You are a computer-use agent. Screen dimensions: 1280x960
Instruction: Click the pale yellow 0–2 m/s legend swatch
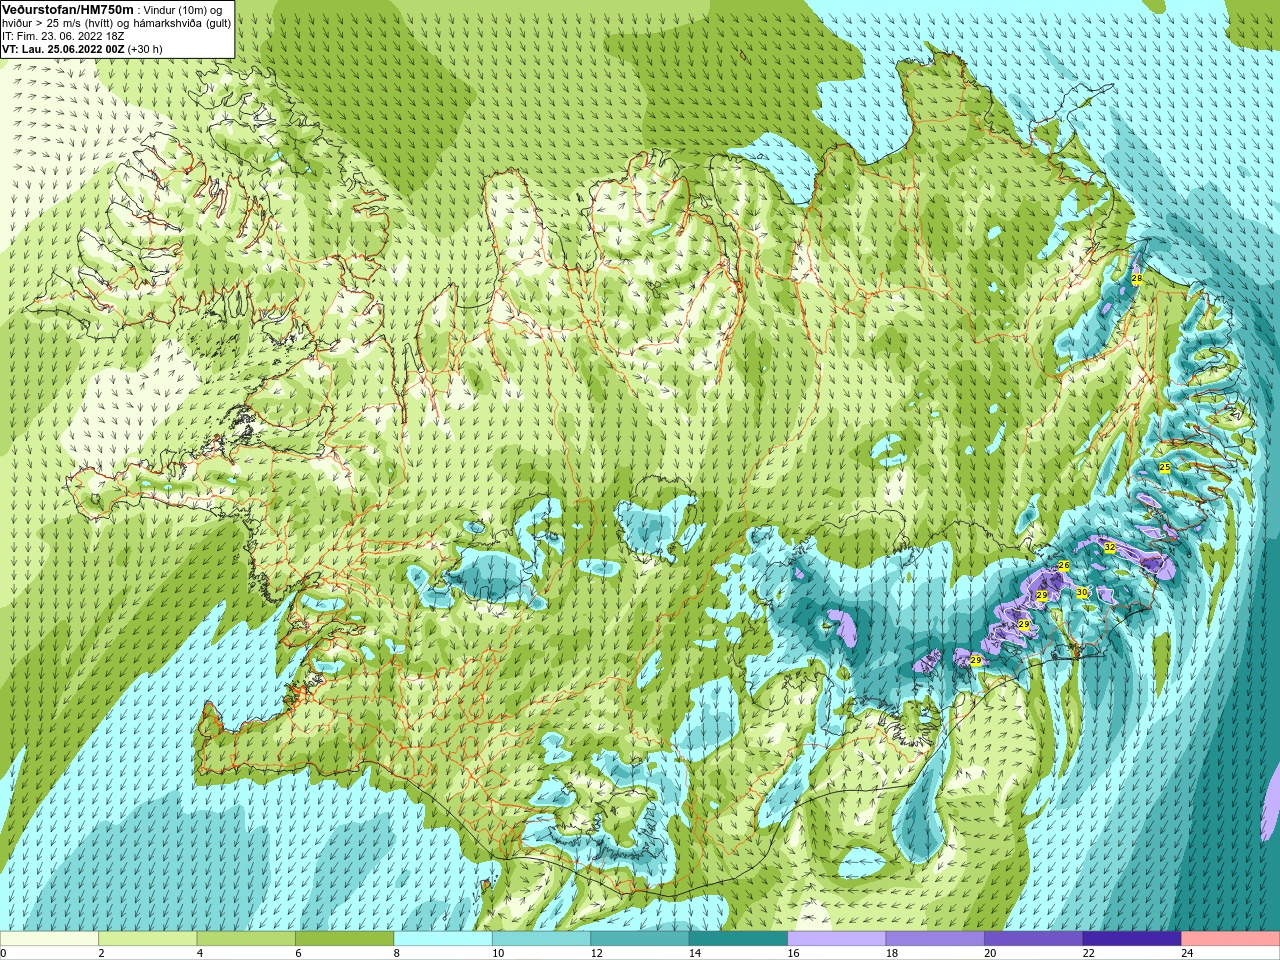49,939
